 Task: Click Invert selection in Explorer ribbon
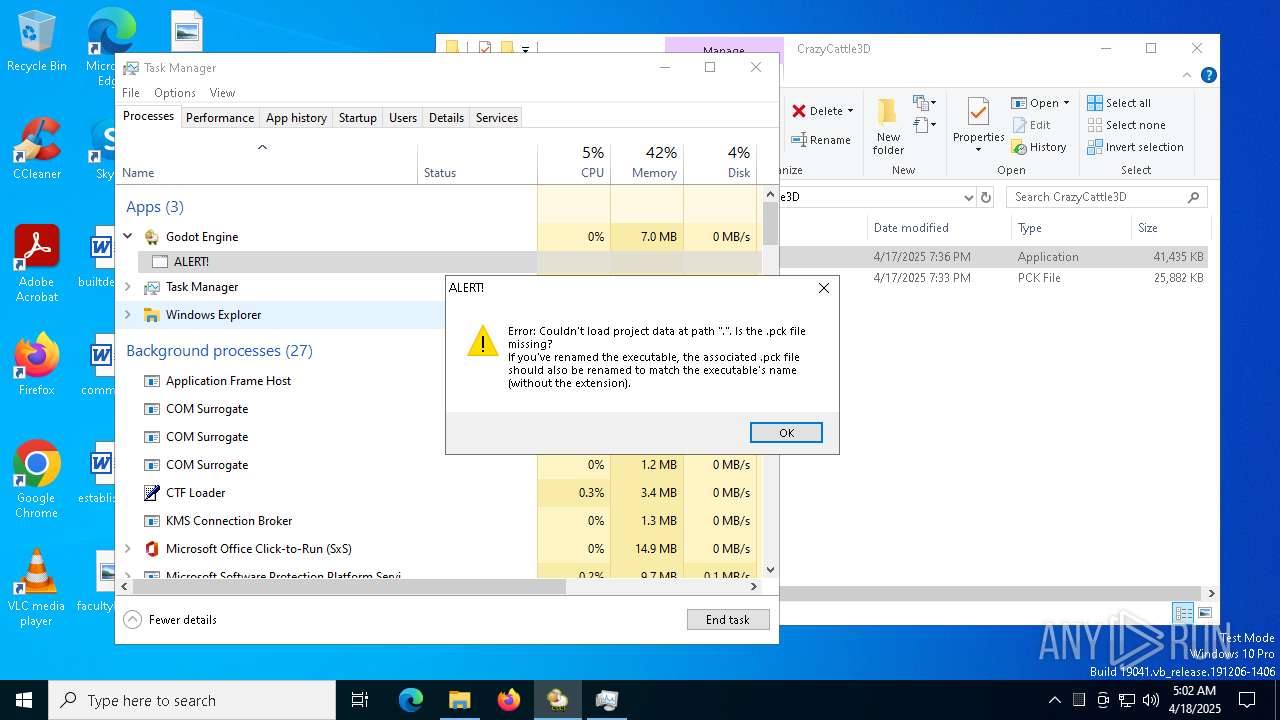click(x=1135, y=147)
